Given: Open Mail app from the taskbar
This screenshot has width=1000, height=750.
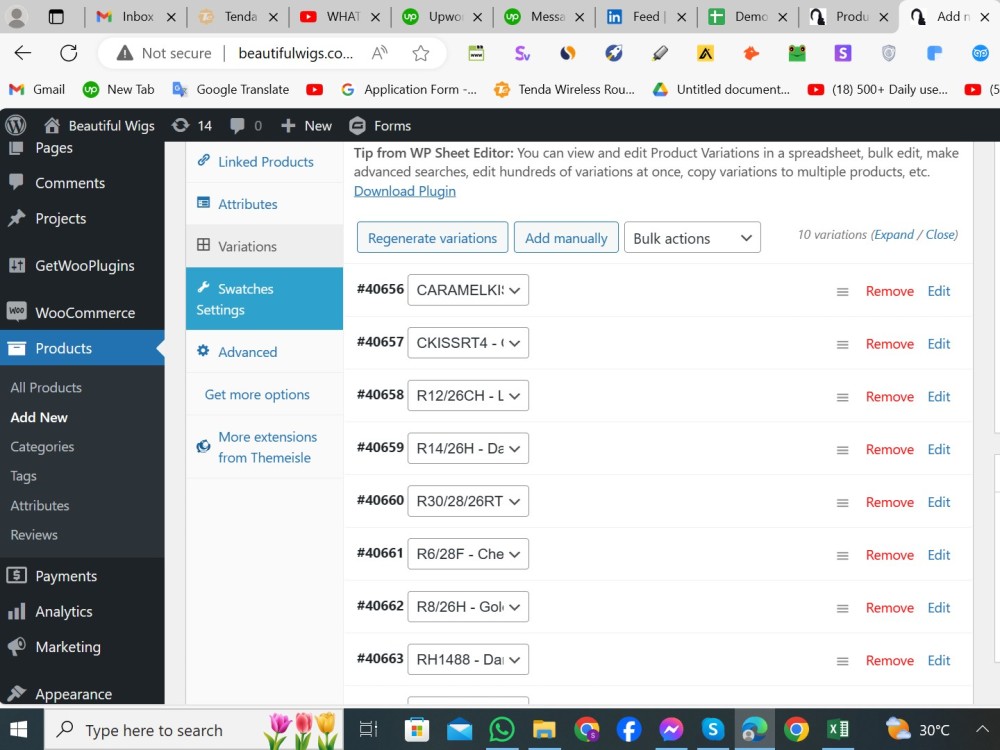Looking at the screenshot, I should tap(459, 729).
